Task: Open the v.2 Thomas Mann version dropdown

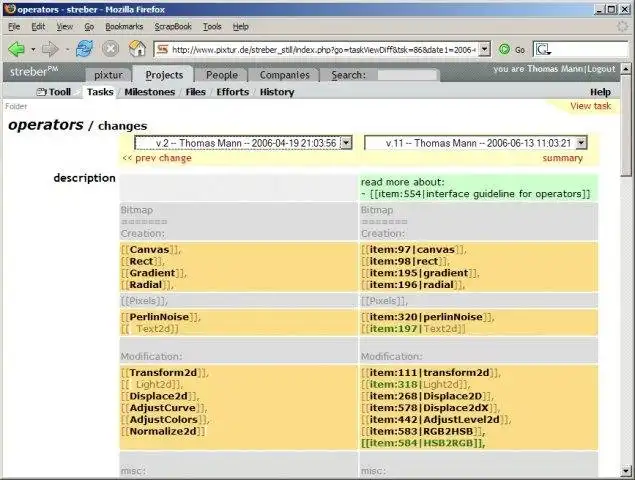Action: [346, 143]
